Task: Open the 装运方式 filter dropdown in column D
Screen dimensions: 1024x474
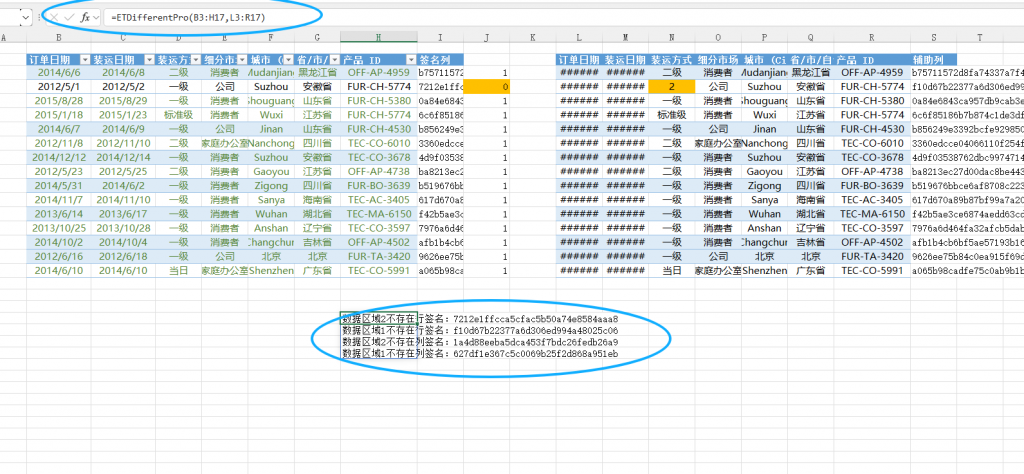Action: pyautogui.click(x=195, y=59)
